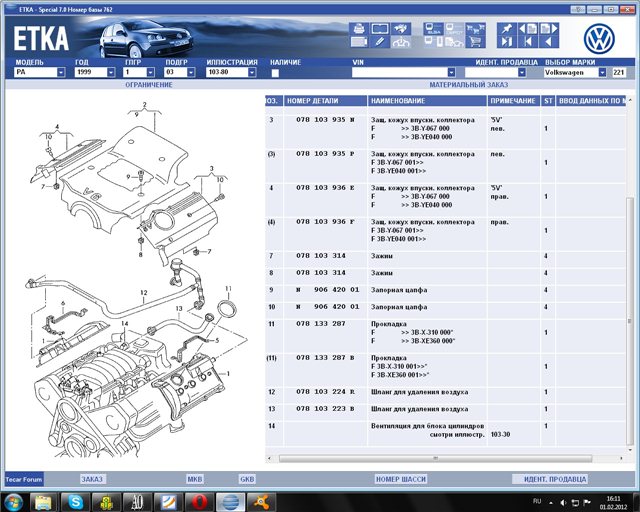The height and width of the screenshot is (512, 640).
Task: Open the single shopping cart order icon
Action: point(475,42)
